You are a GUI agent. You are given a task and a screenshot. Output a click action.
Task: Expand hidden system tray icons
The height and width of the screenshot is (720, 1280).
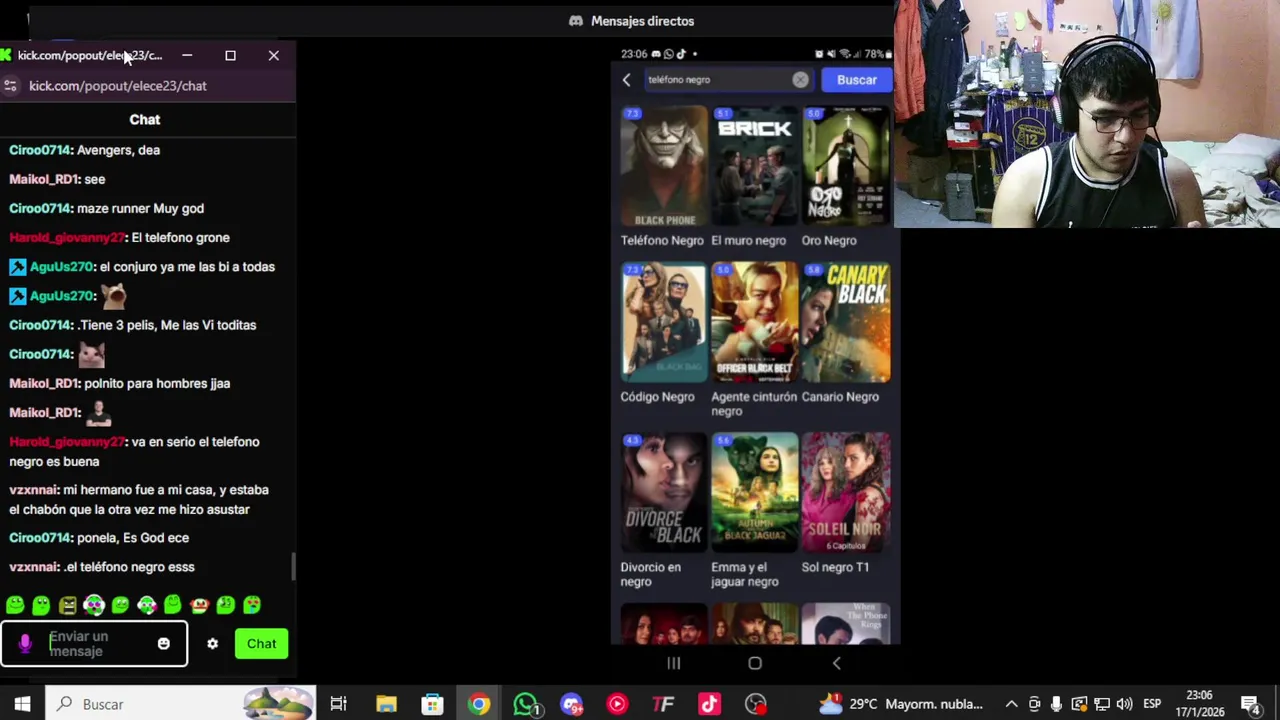coord(1011,704)
